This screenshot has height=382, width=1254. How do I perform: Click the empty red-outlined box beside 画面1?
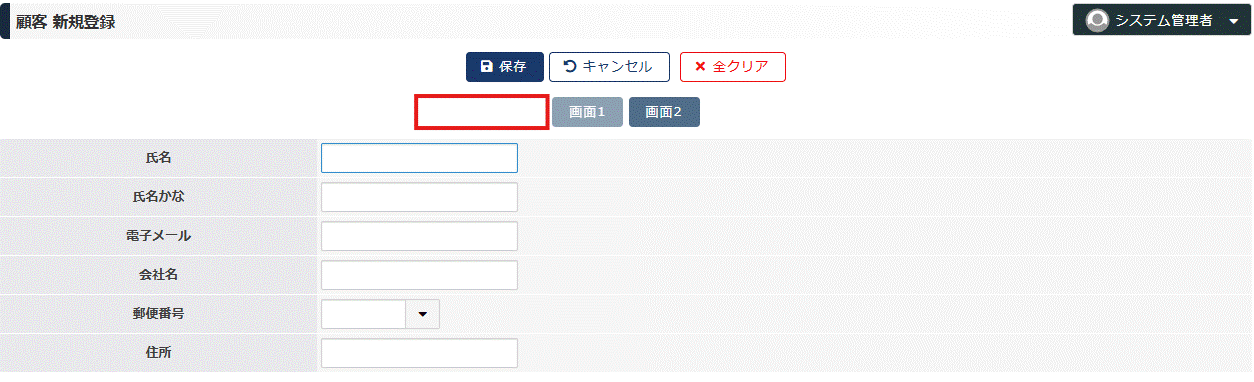[x=482, y=112]
